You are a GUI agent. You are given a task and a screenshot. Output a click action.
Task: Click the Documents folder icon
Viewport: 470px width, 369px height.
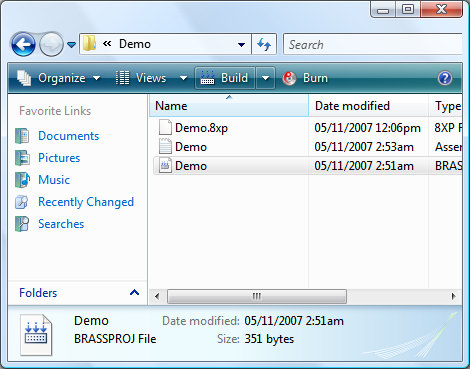[x=22, y=136]
